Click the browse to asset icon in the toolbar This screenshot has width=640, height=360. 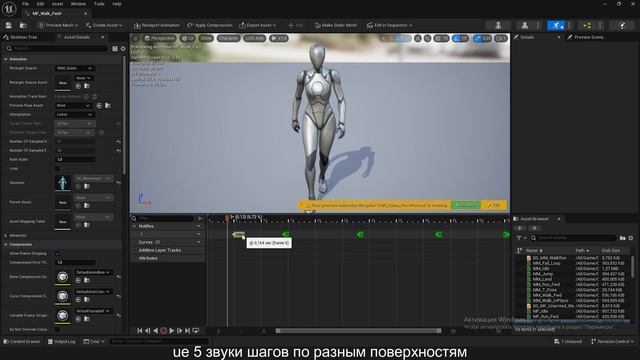(x=23, y=25)
